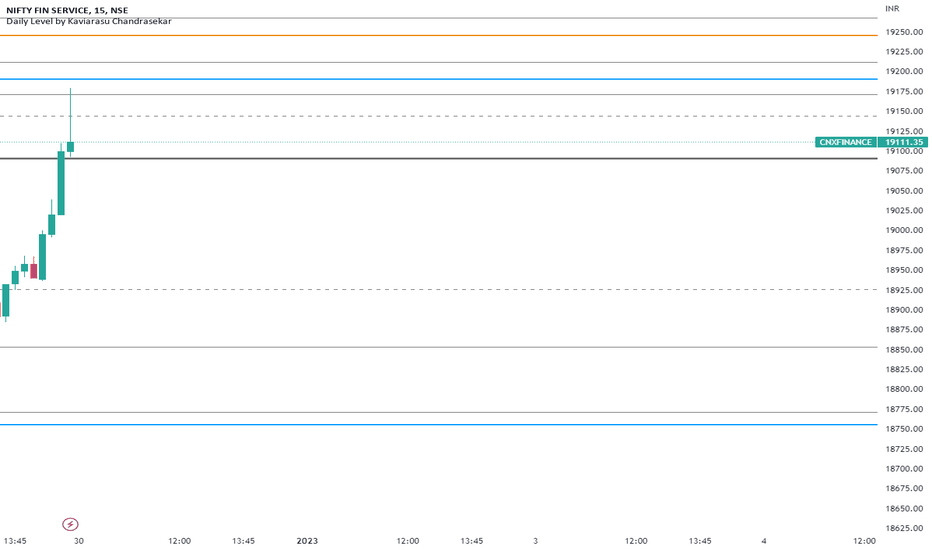Select the blue level line near 18750.00
The image size is (932, 550).
(x=439, y=425)
